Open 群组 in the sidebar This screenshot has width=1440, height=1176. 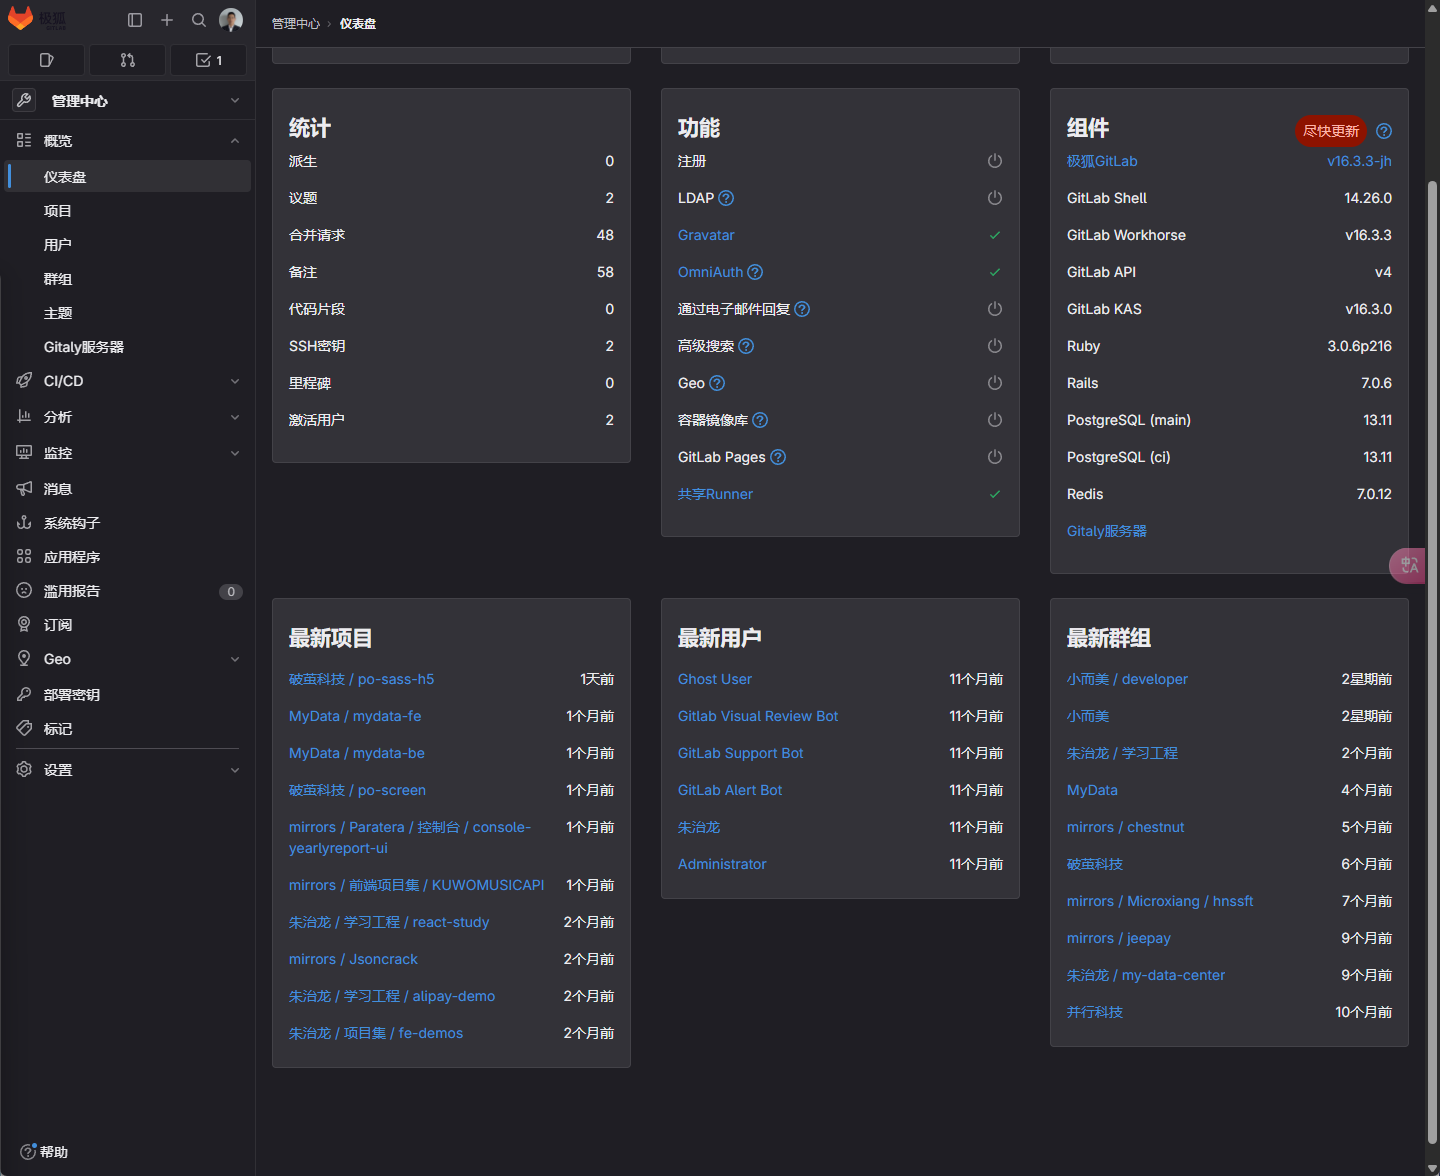pyautogui.click(x=127, y=279)
